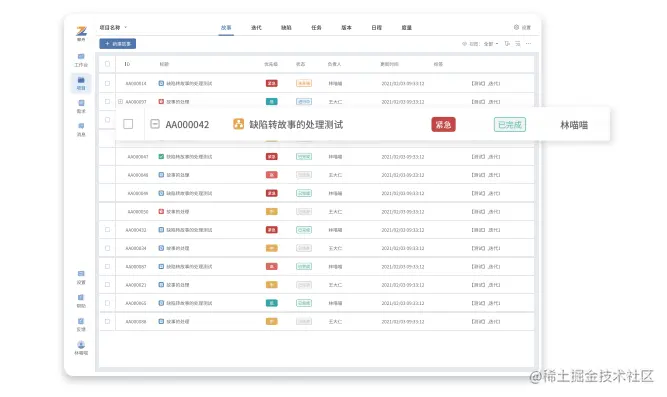Switch to the 迭代 tab
667x397 pixels.
point(256,28)
